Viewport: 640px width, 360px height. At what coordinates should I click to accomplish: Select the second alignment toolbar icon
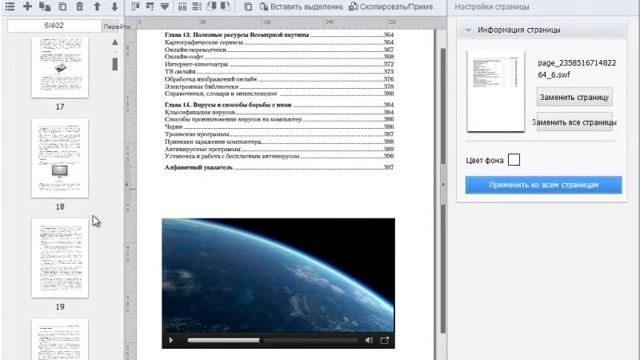pos(150,7)
